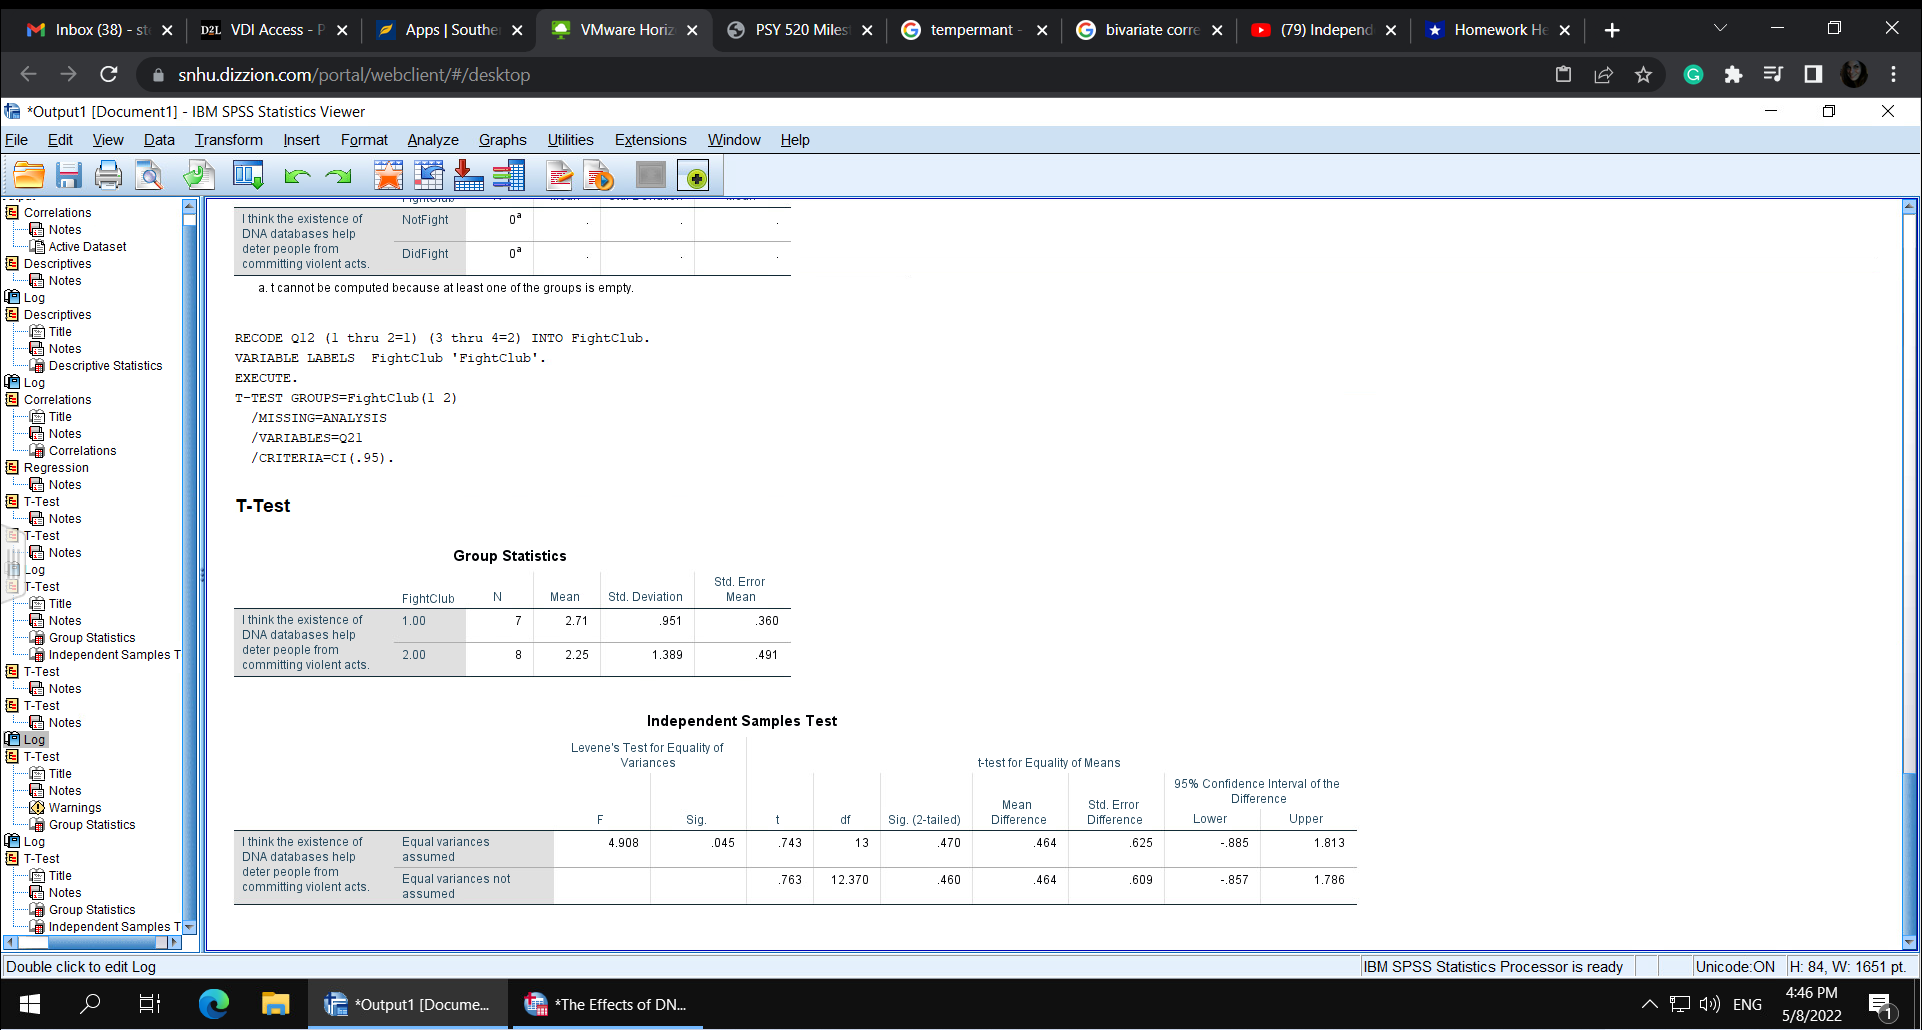Click the F value 4.908 cell
The image size is (1922, 1030).
coord(623,843)
